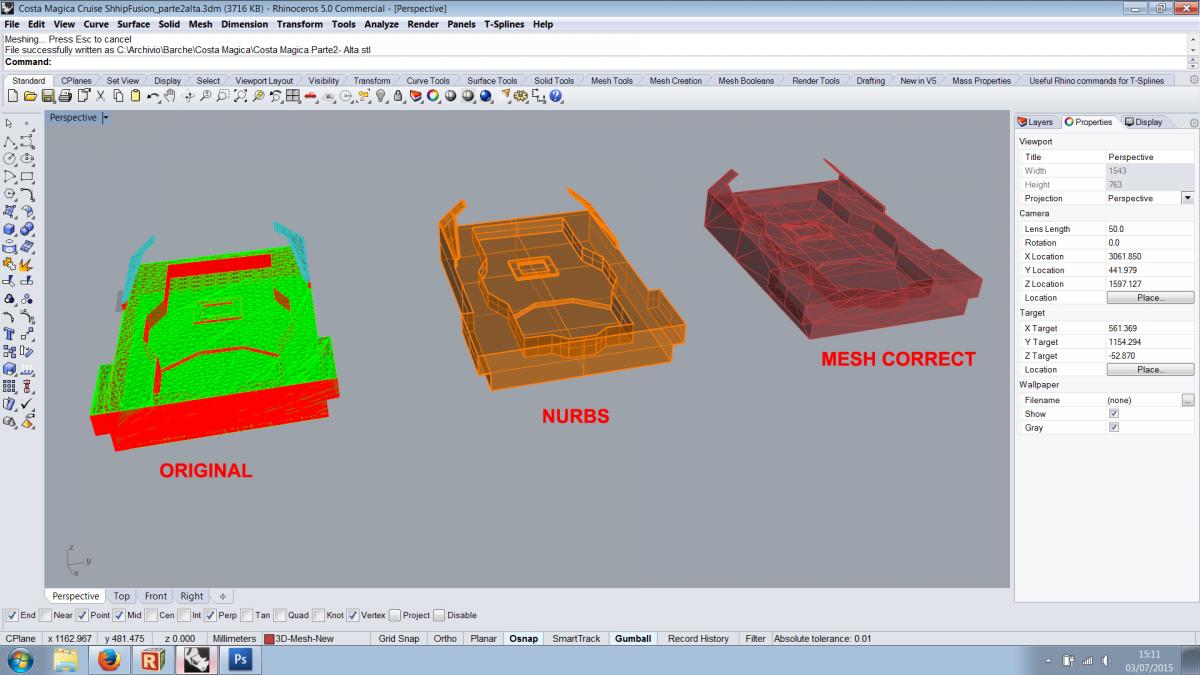Click the Camera Location Place button

[x=1150, y=298]
